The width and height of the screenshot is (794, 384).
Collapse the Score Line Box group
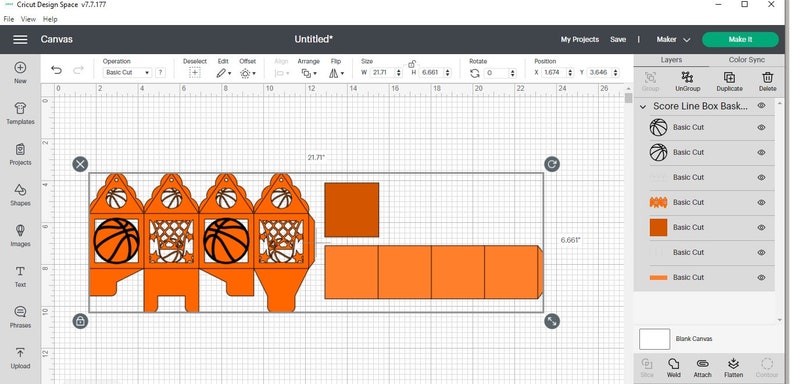643,107
